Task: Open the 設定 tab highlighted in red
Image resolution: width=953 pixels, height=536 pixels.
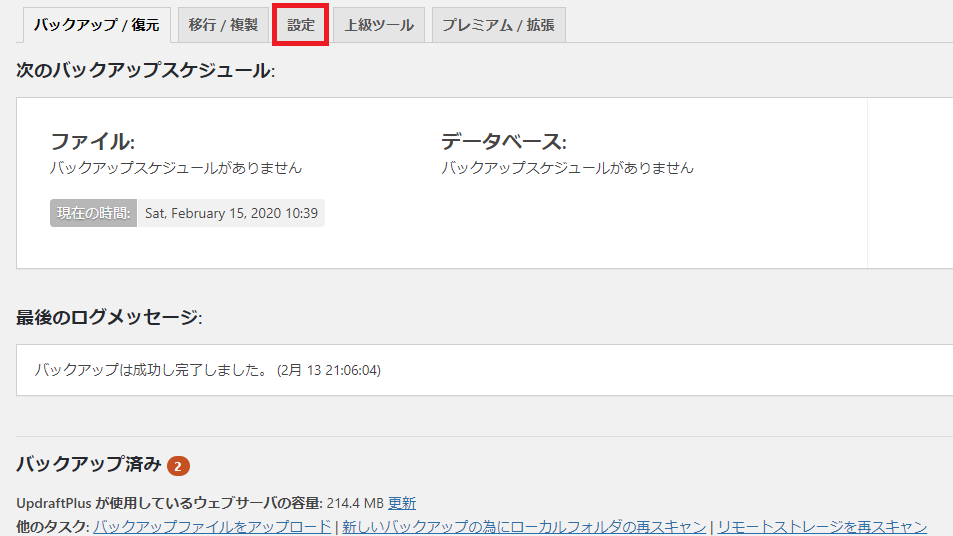Action: click(301, 25)
